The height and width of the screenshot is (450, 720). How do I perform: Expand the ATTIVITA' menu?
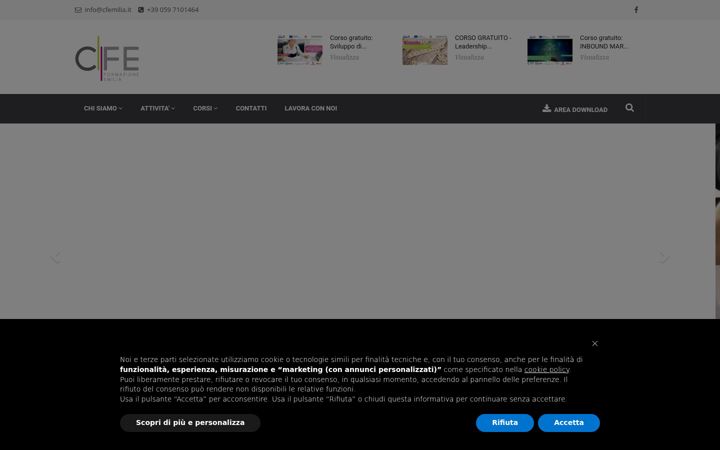coord(158,108)
